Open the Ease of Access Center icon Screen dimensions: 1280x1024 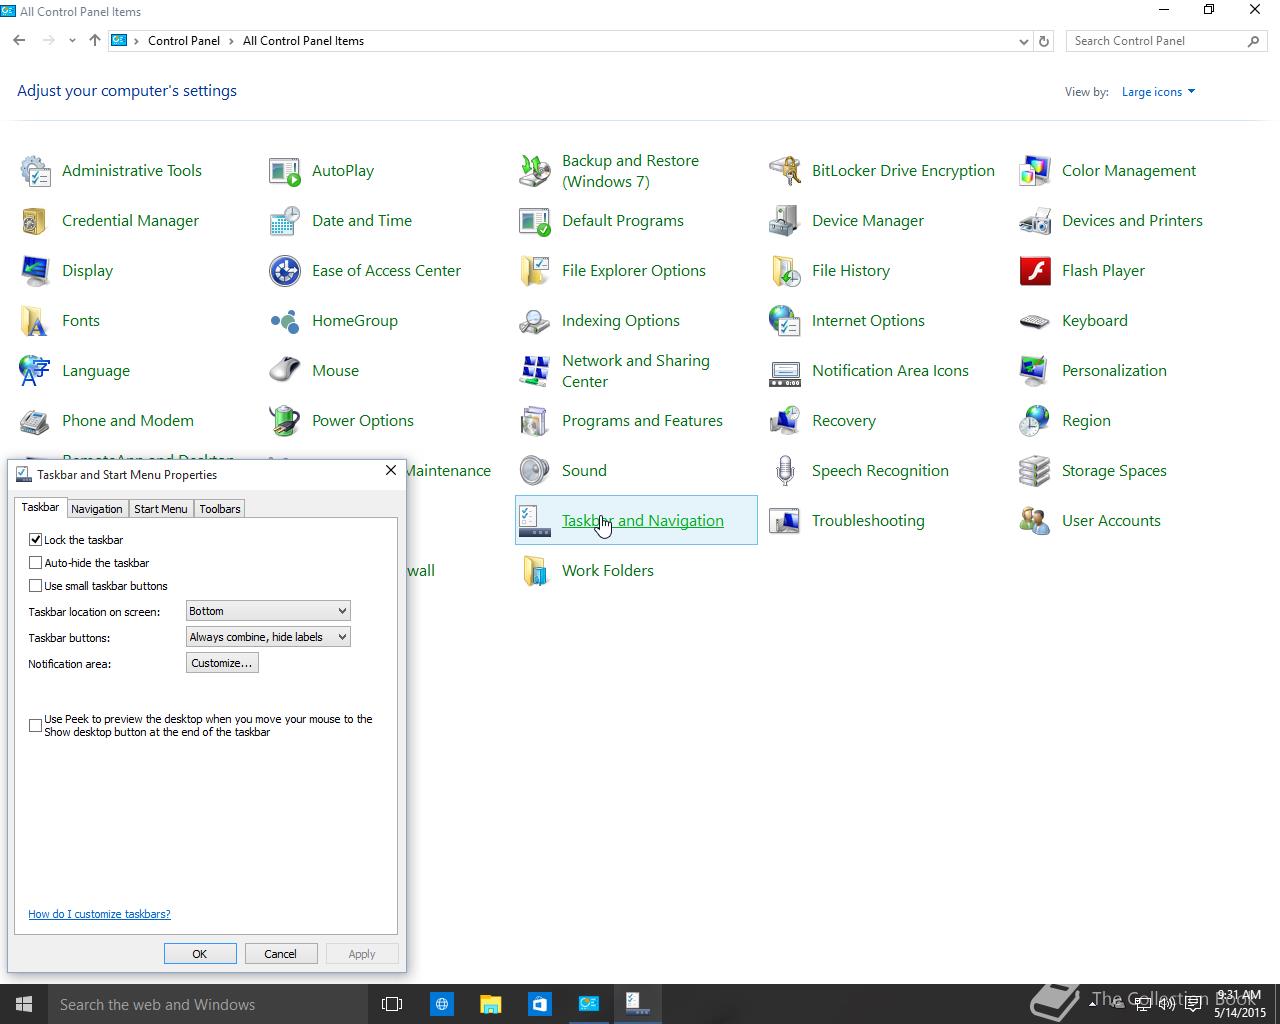pyautogui.click(x=285, y=271)
